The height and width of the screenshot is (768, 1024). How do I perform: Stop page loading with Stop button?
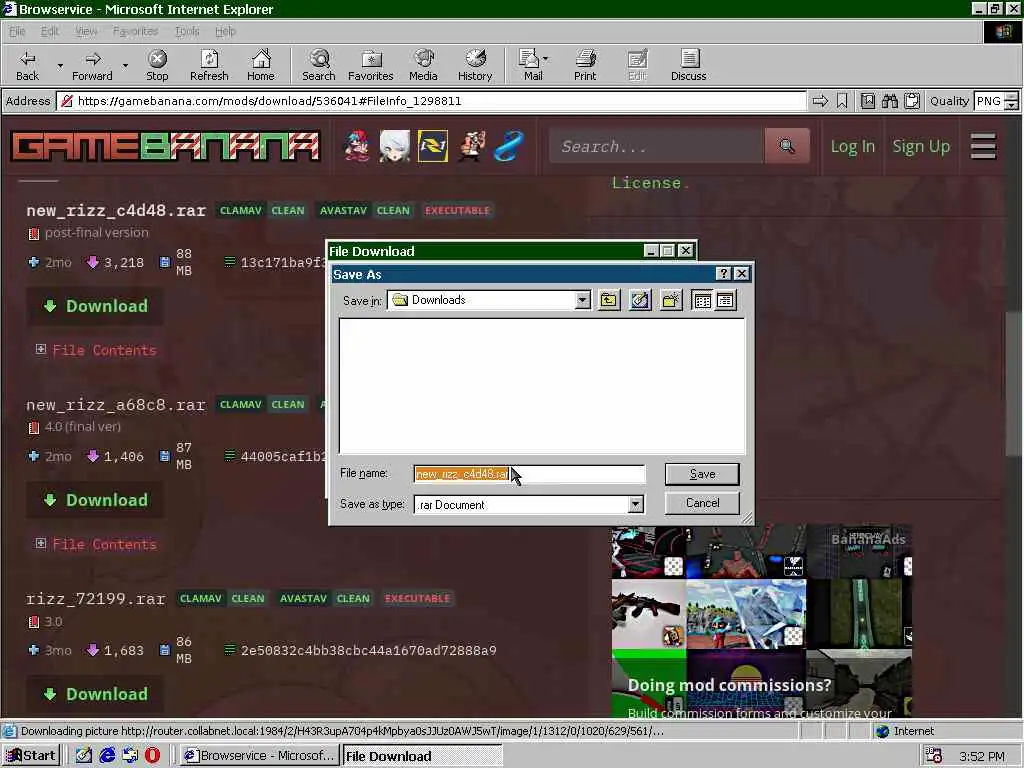(x=157, y=65)
